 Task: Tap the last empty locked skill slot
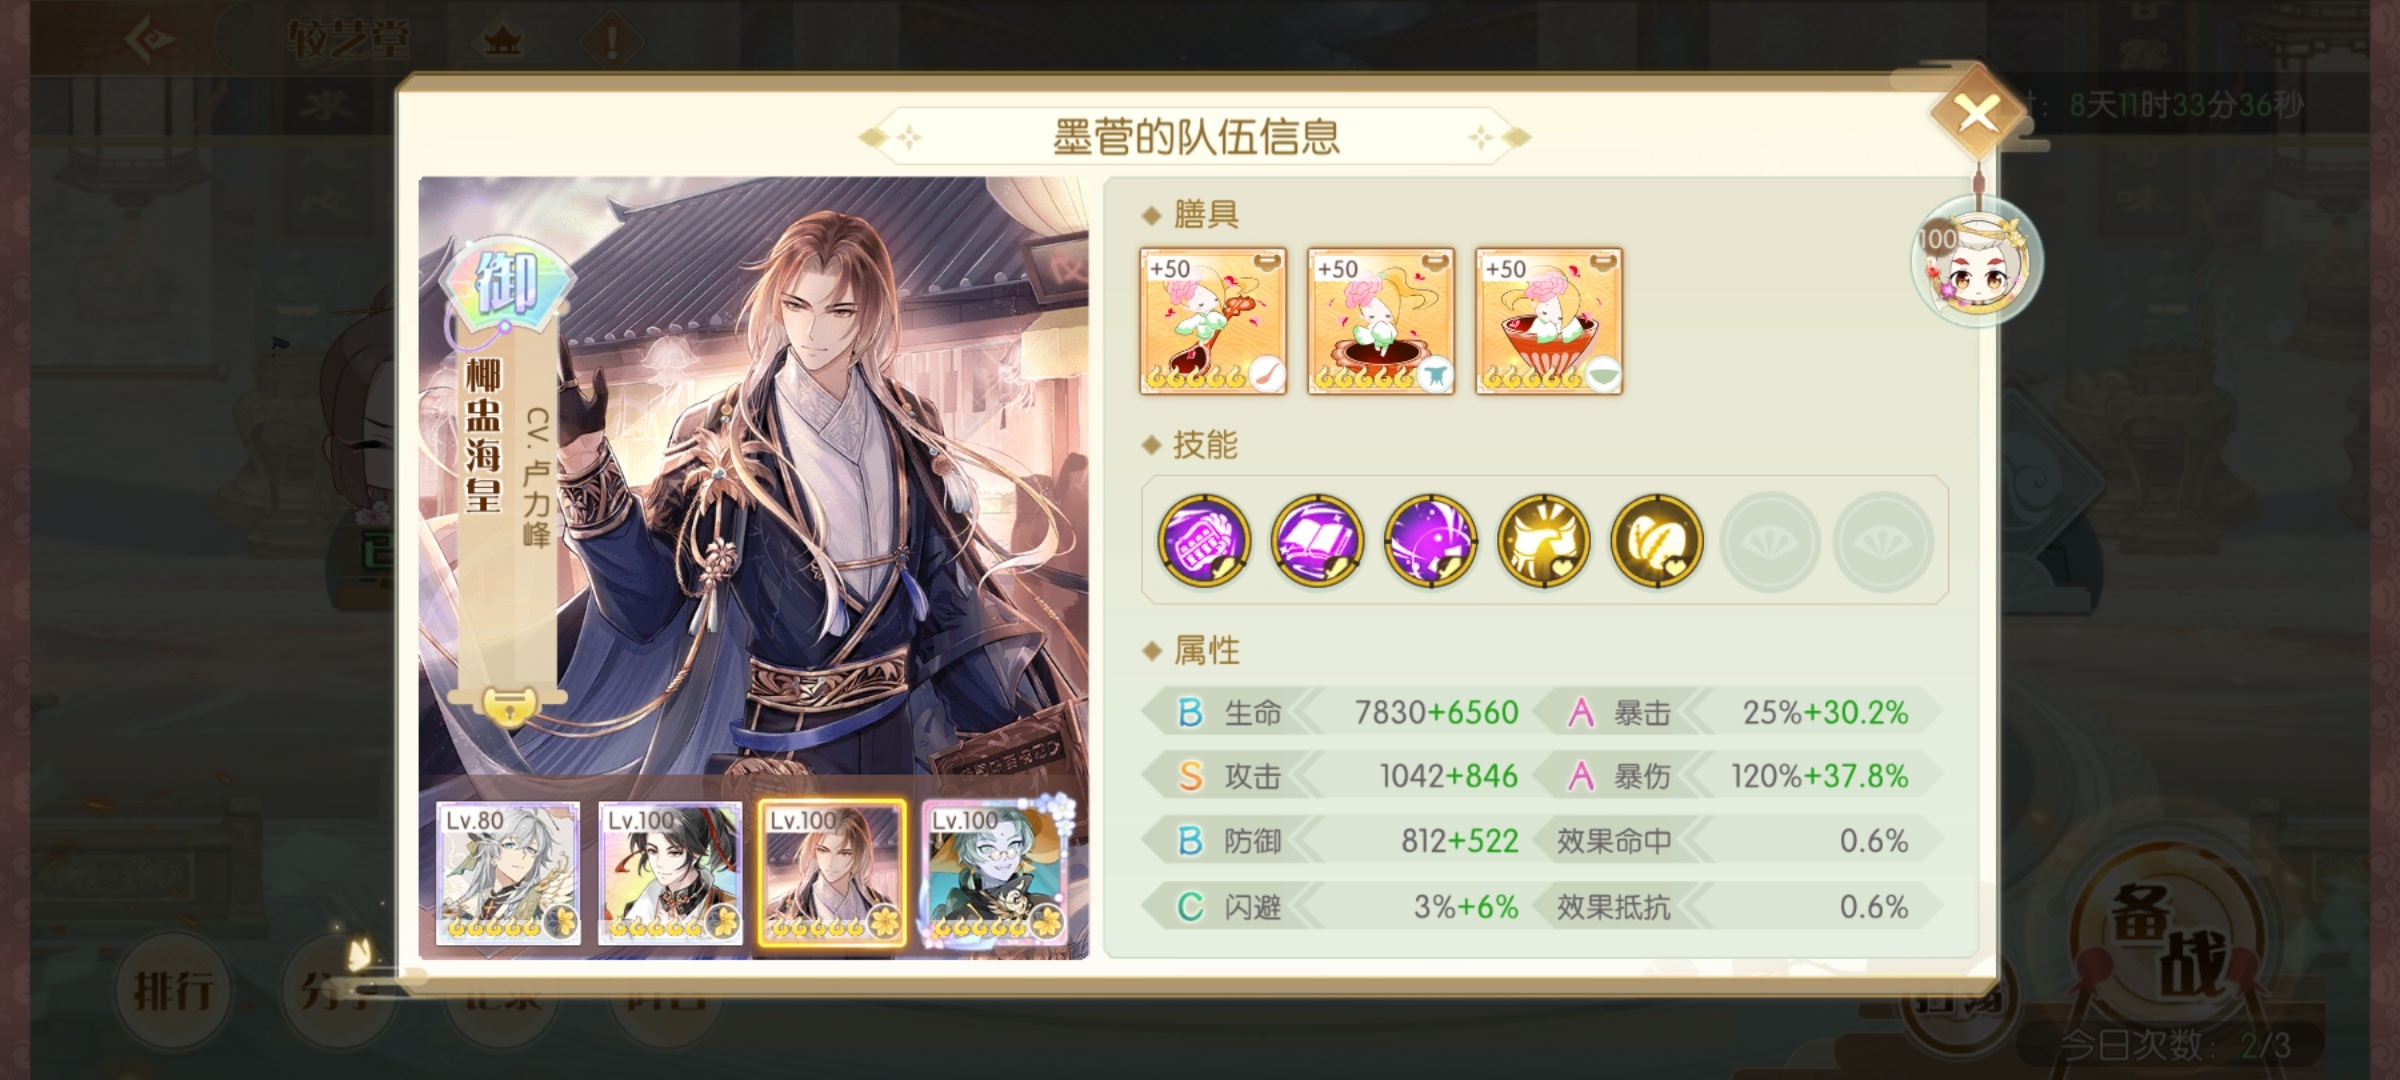point(1882,541)
